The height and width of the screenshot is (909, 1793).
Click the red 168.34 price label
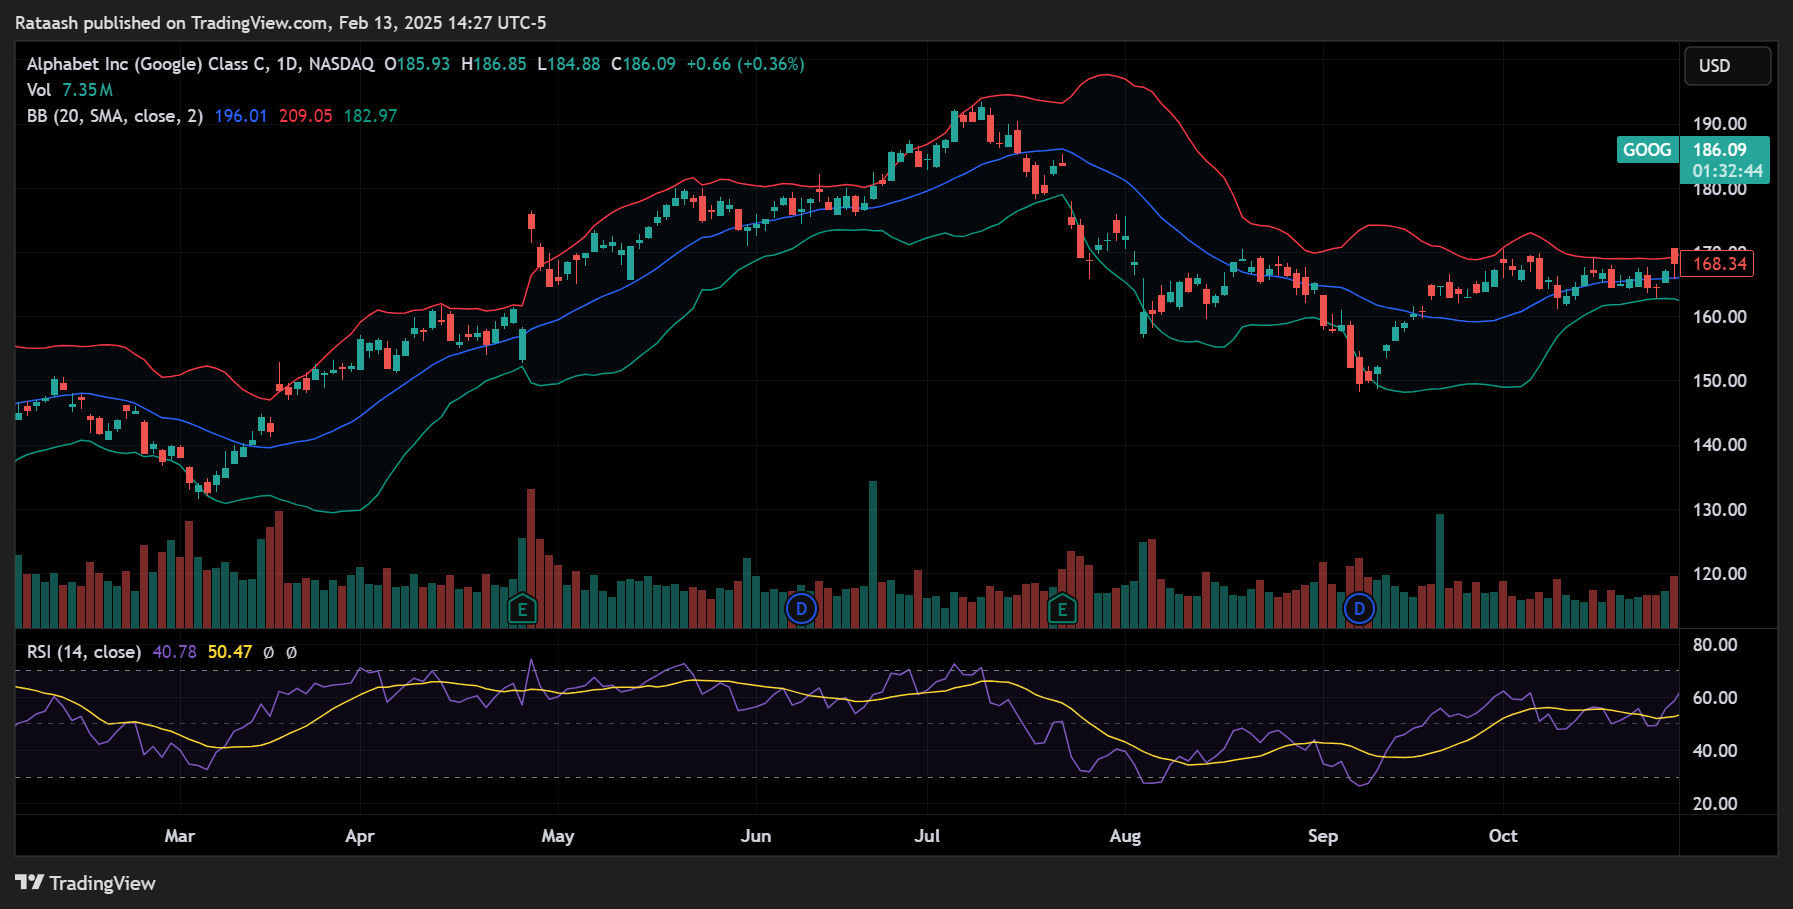(x=1717, y=264)
